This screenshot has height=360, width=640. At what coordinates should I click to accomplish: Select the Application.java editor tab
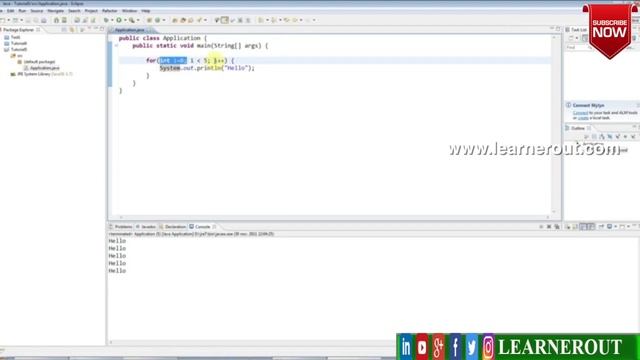pos(130,30)
